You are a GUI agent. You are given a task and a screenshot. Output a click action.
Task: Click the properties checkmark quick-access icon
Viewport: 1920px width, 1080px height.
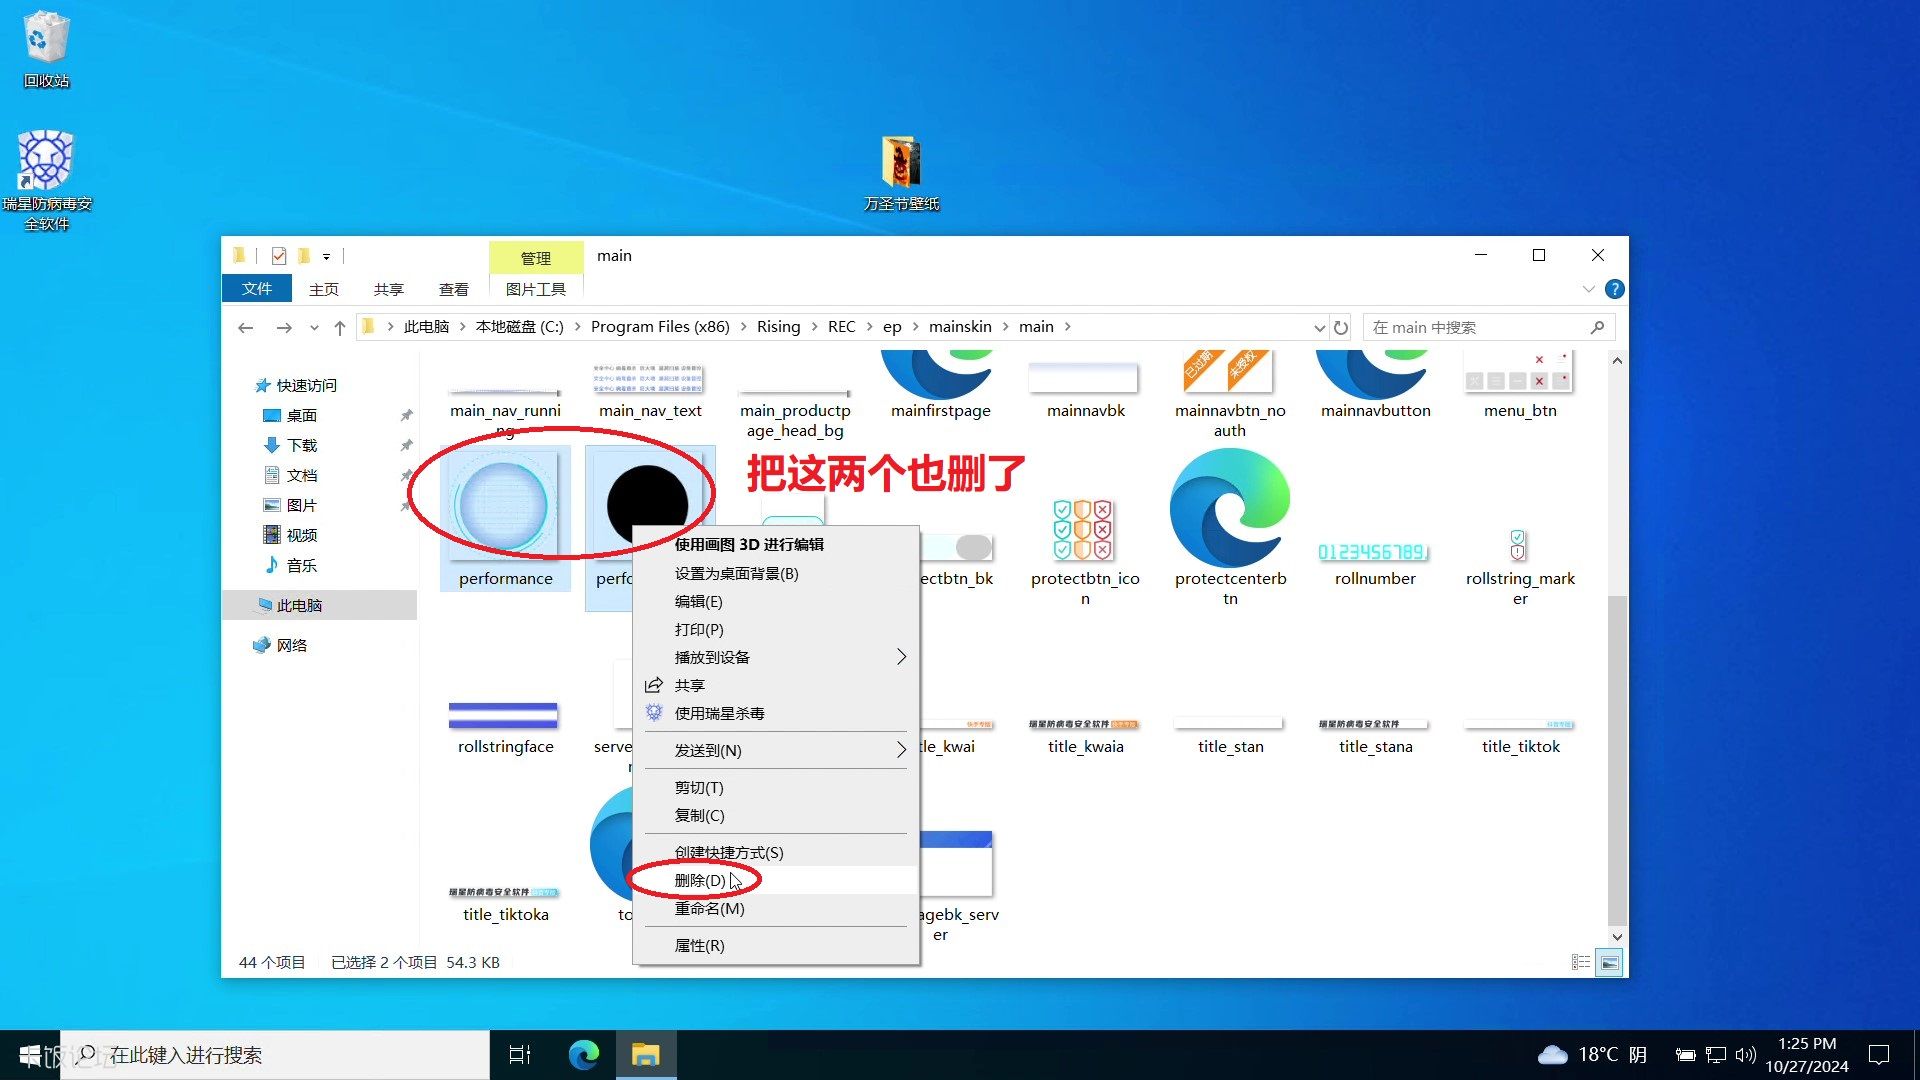tap(279, 256)
